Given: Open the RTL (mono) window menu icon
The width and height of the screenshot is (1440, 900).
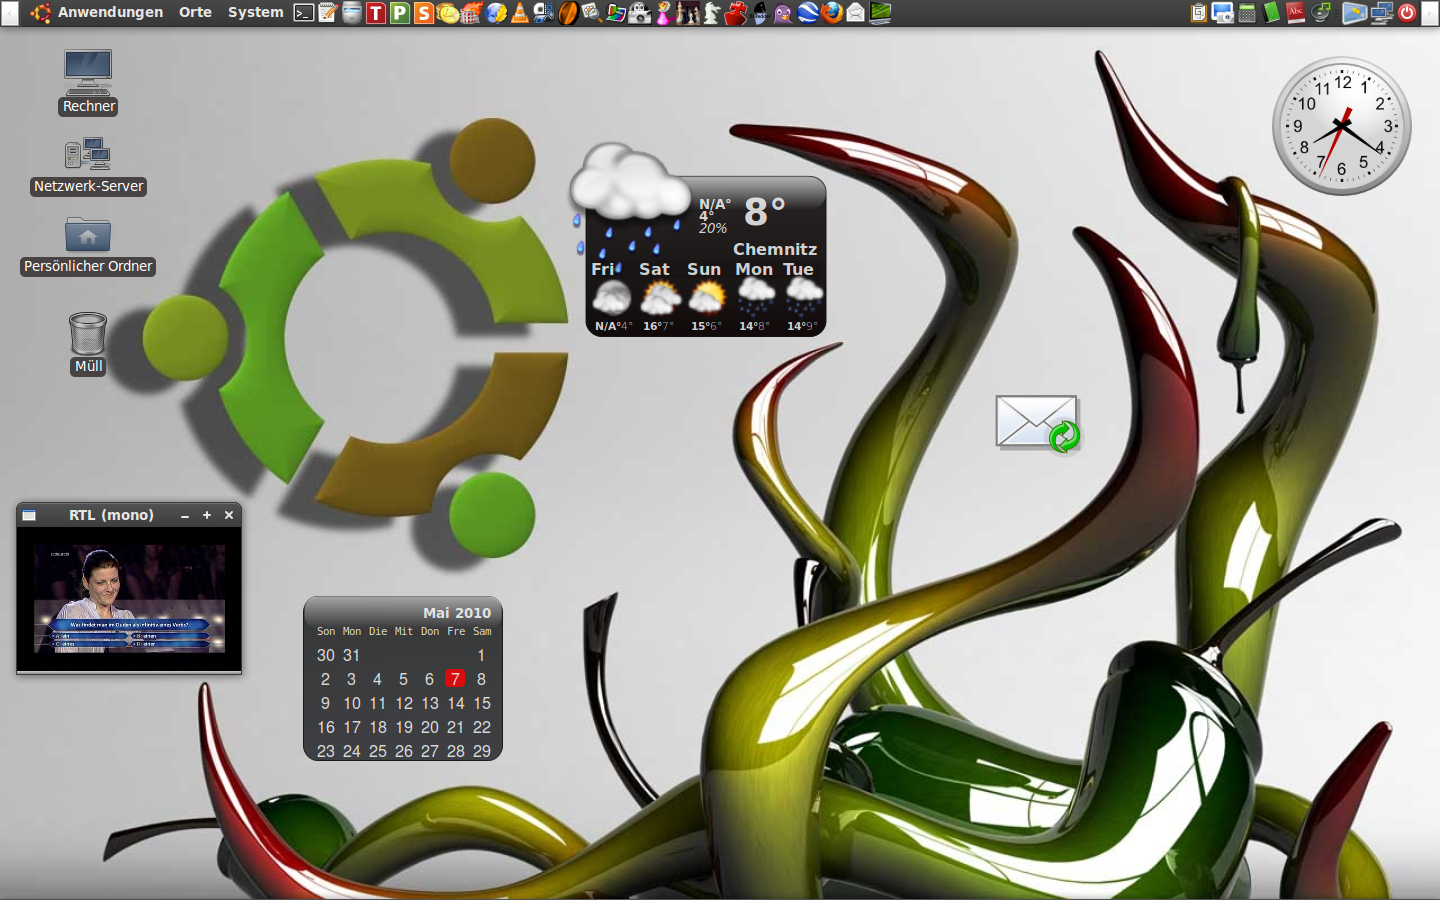Looking at the screenshot, I should (29, 515).
